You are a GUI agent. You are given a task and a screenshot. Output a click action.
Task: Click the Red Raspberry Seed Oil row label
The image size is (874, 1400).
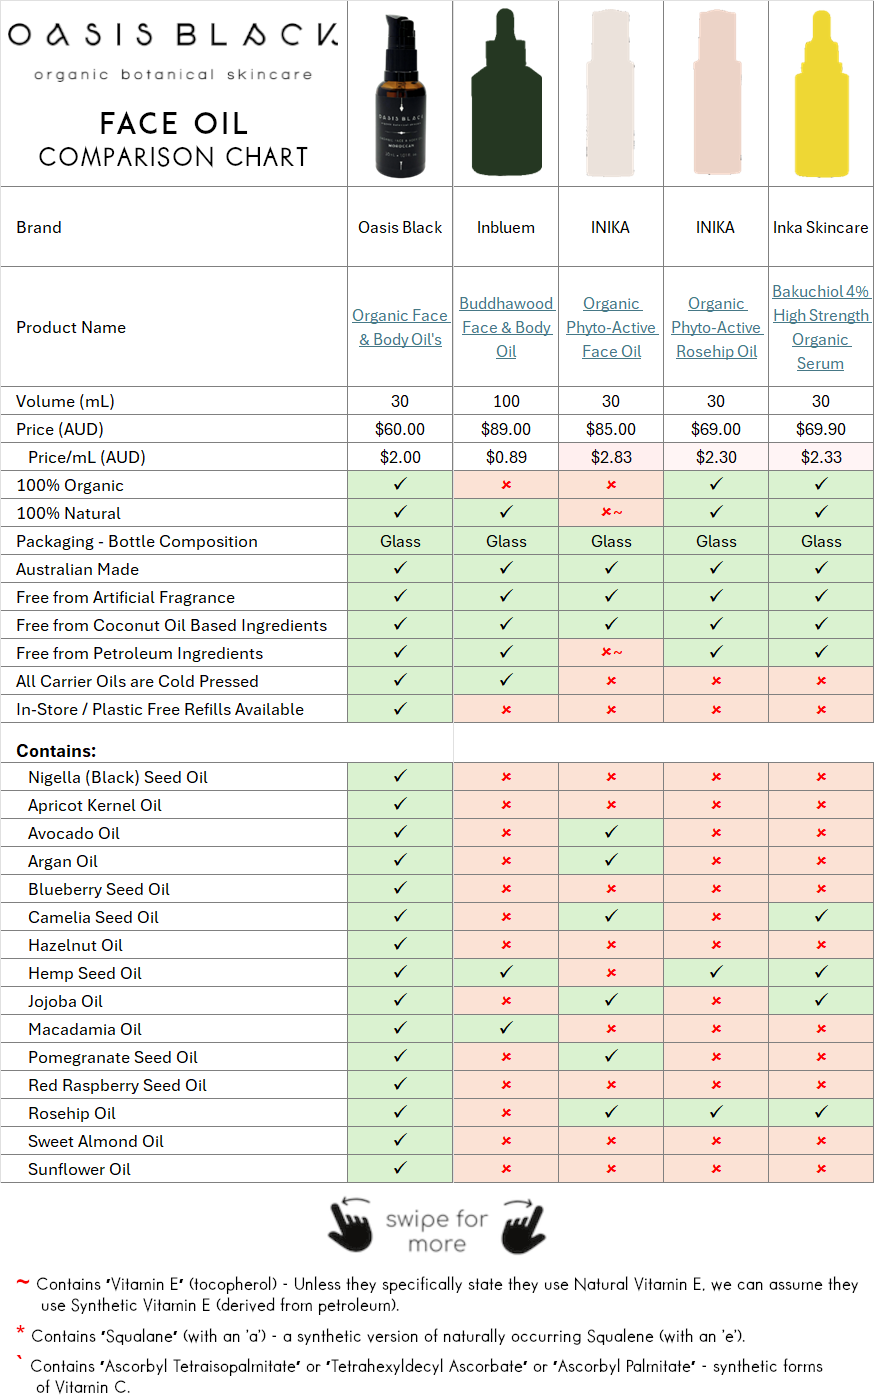tap(117, 1085)
